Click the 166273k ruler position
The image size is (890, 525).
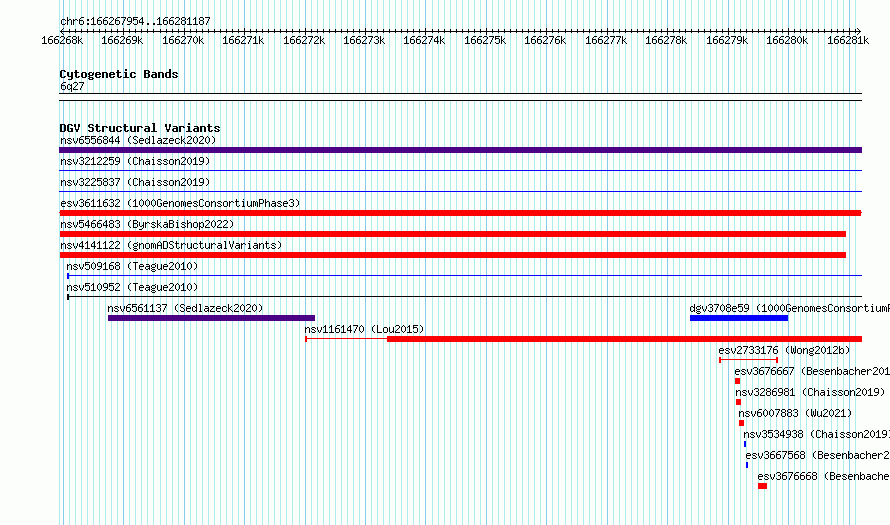(364, 40)
